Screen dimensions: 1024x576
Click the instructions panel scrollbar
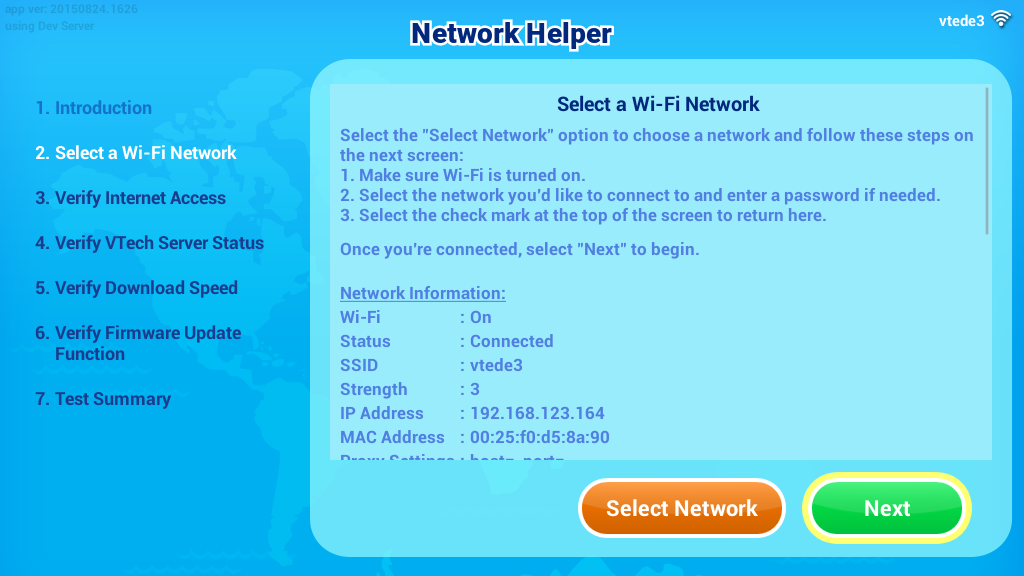click(987, 161)
